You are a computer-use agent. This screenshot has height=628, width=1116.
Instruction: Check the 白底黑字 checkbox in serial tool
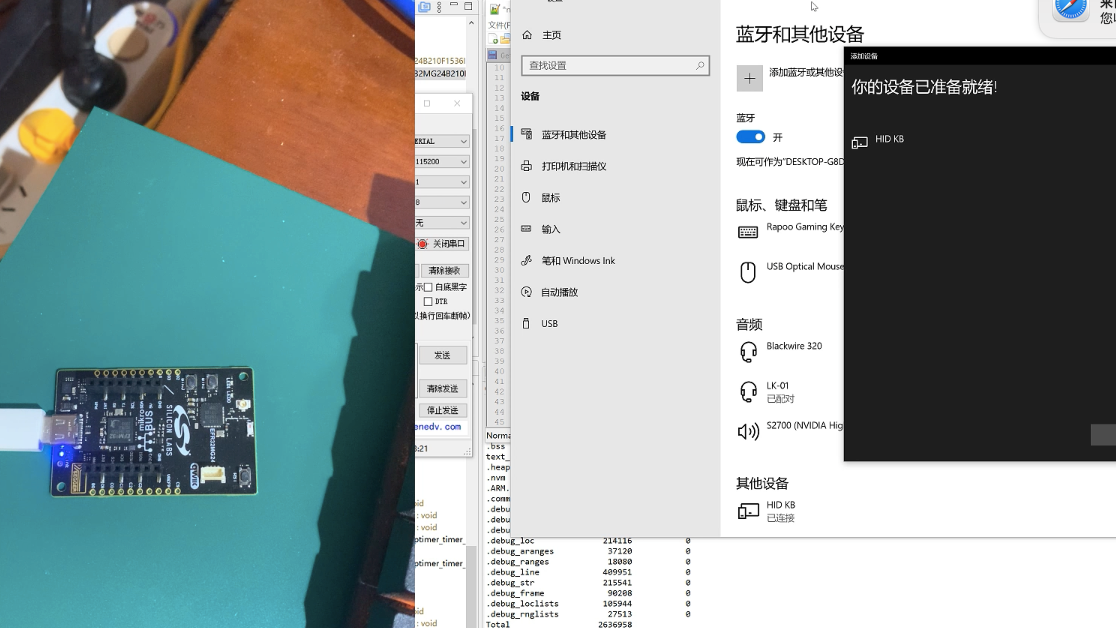click(x=428, y=287)
